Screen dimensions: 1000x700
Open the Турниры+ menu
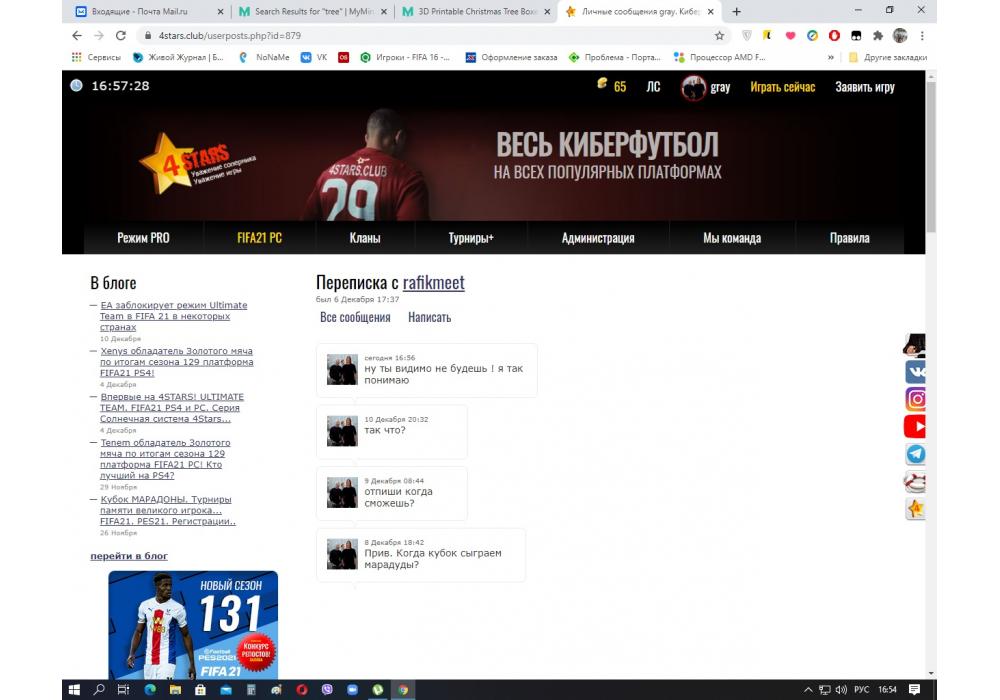point(471,238)
